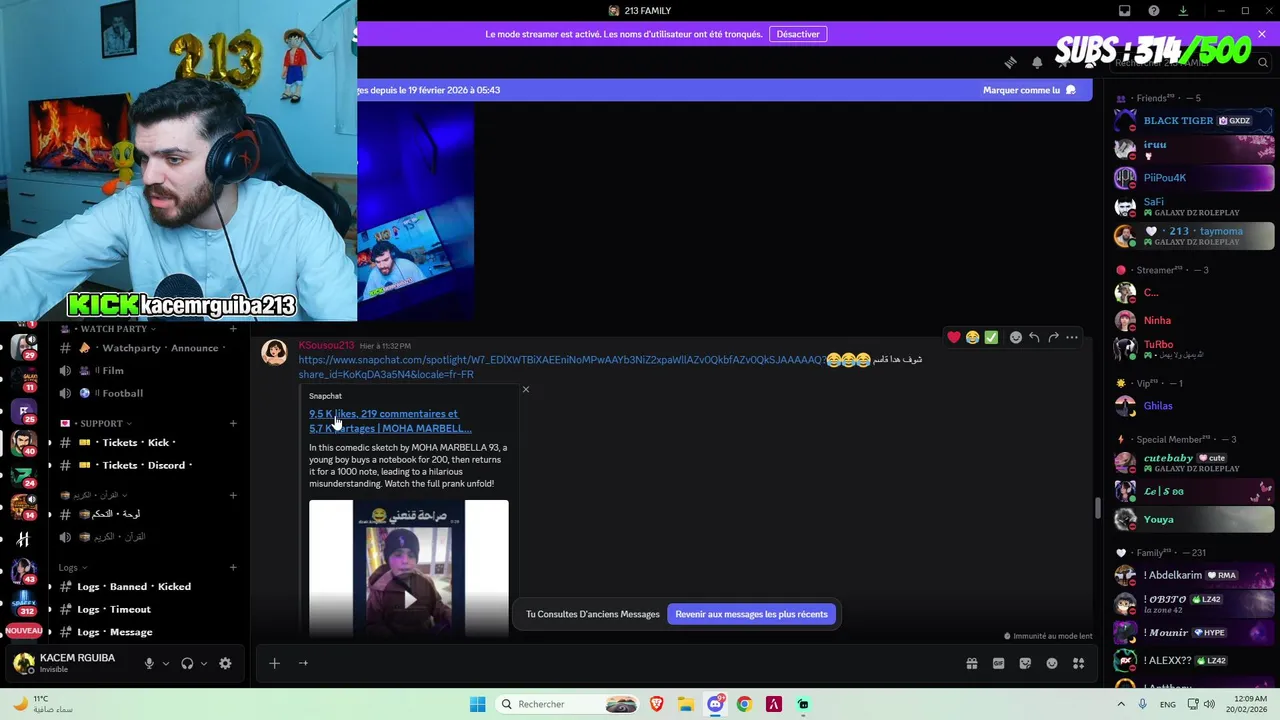Click the message text input field
The image size is (1280, 720).
click(x=635, y=663)
